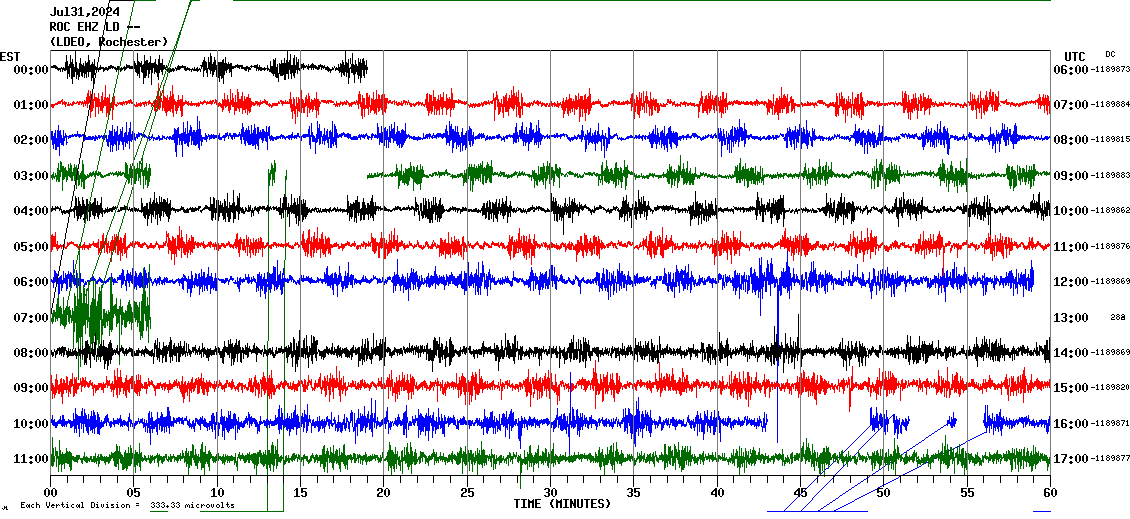Viewport: 1130px width, 519px height.
Task: Click the 17:00 UTC row label
Action: (x=1070, y=459)
